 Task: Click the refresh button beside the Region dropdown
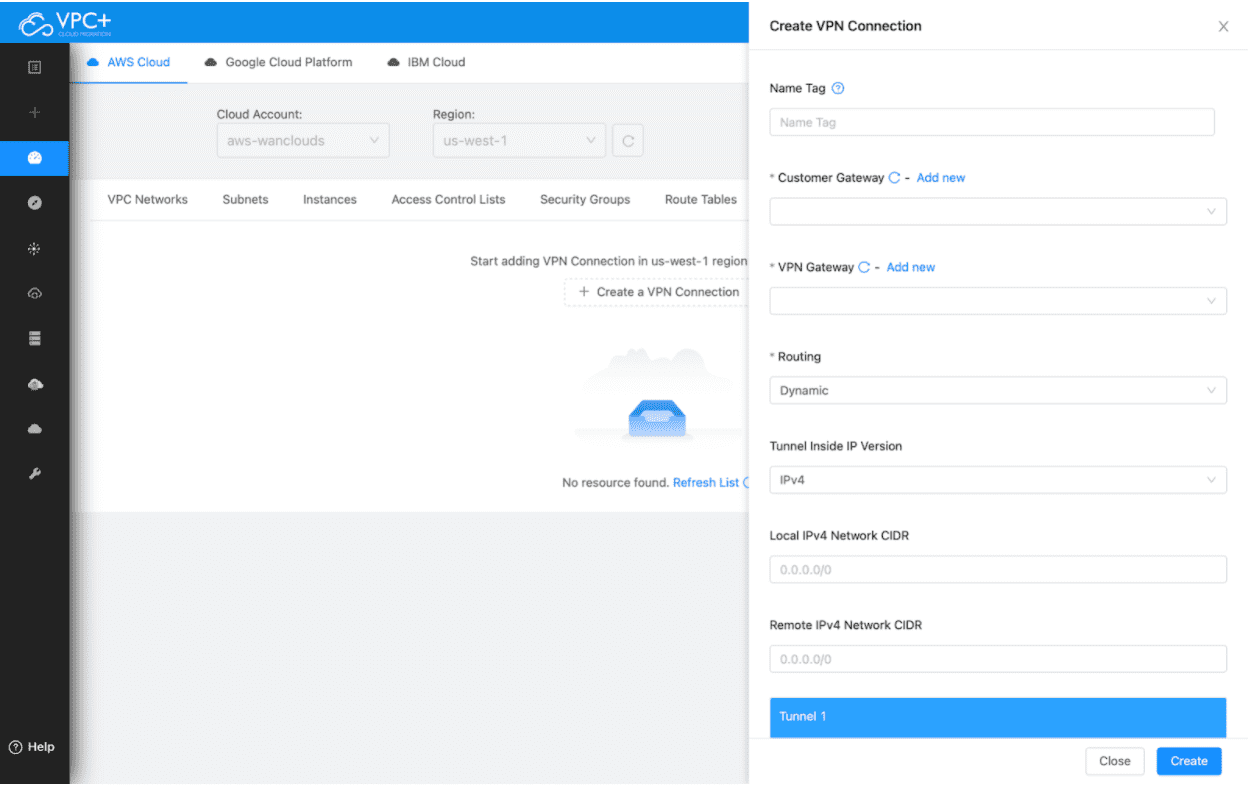click(628, 141)
